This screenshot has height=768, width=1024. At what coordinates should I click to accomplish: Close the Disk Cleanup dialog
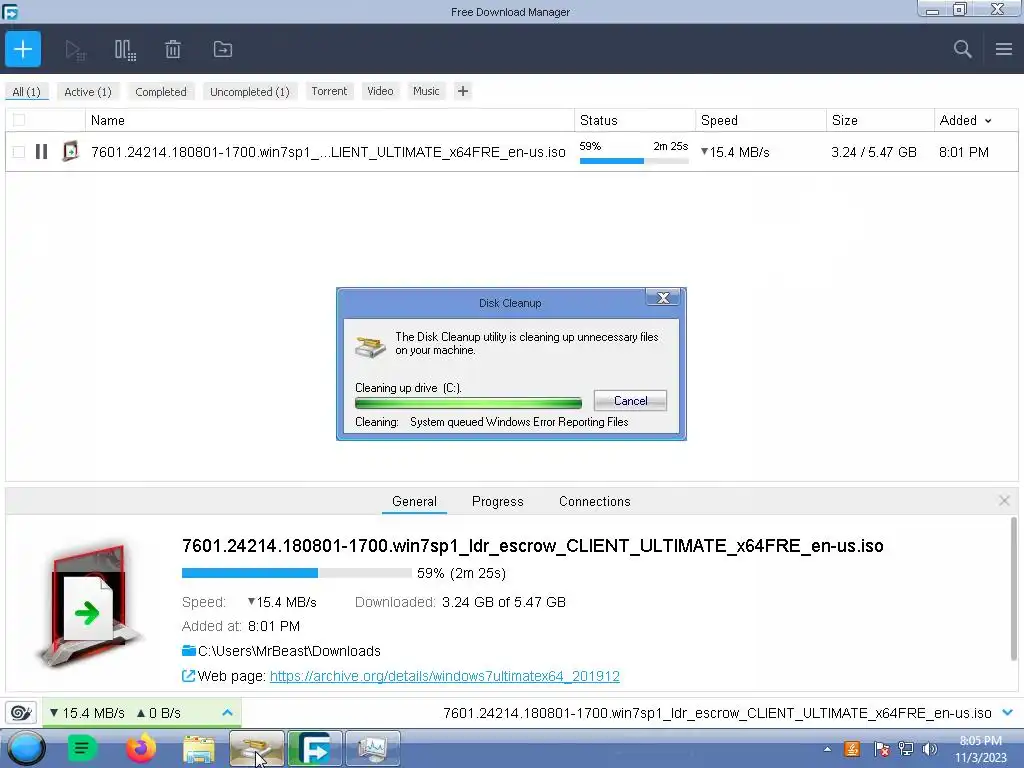tap(663, 298)
